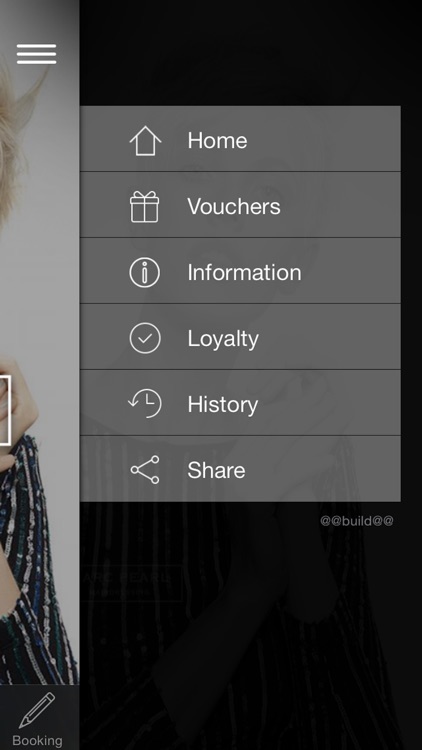
Task: Tap the Booking text label
Action: point(37,741)
